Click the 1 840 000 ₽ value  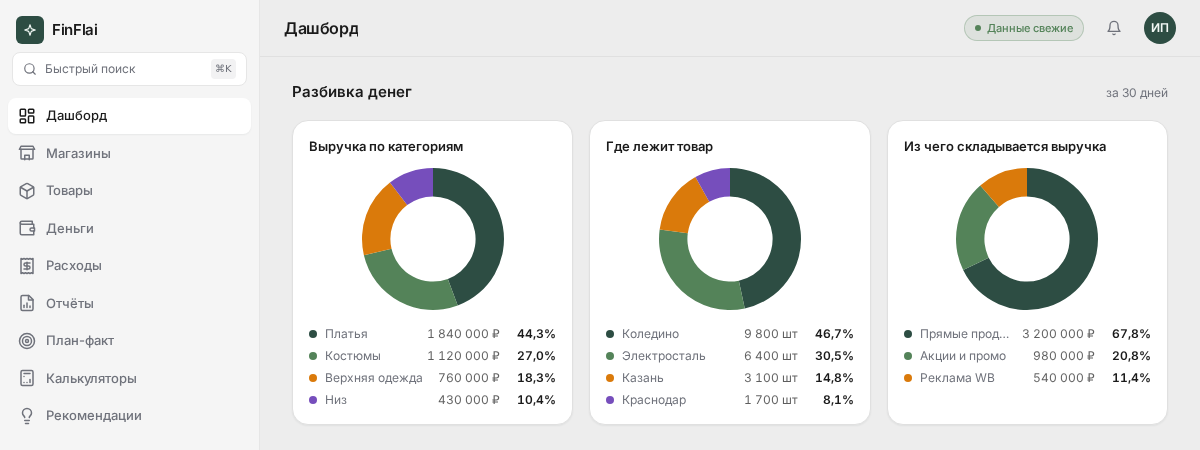(x=463, y=334)
